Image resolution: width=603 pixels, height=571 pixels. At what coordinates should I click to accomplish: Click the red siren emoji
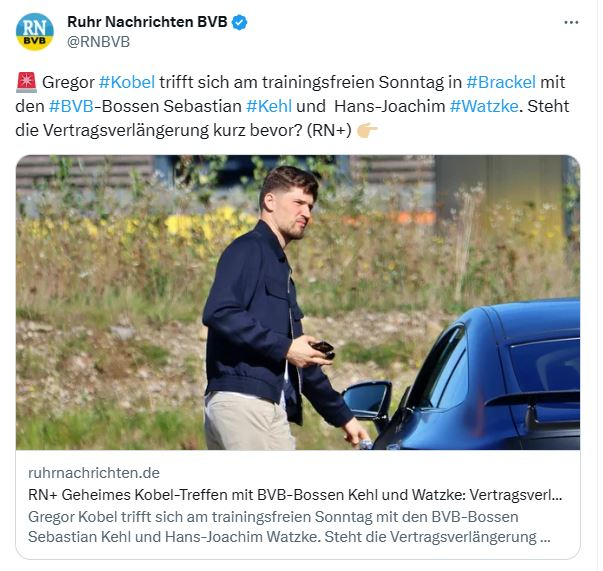tap(27, 83)
